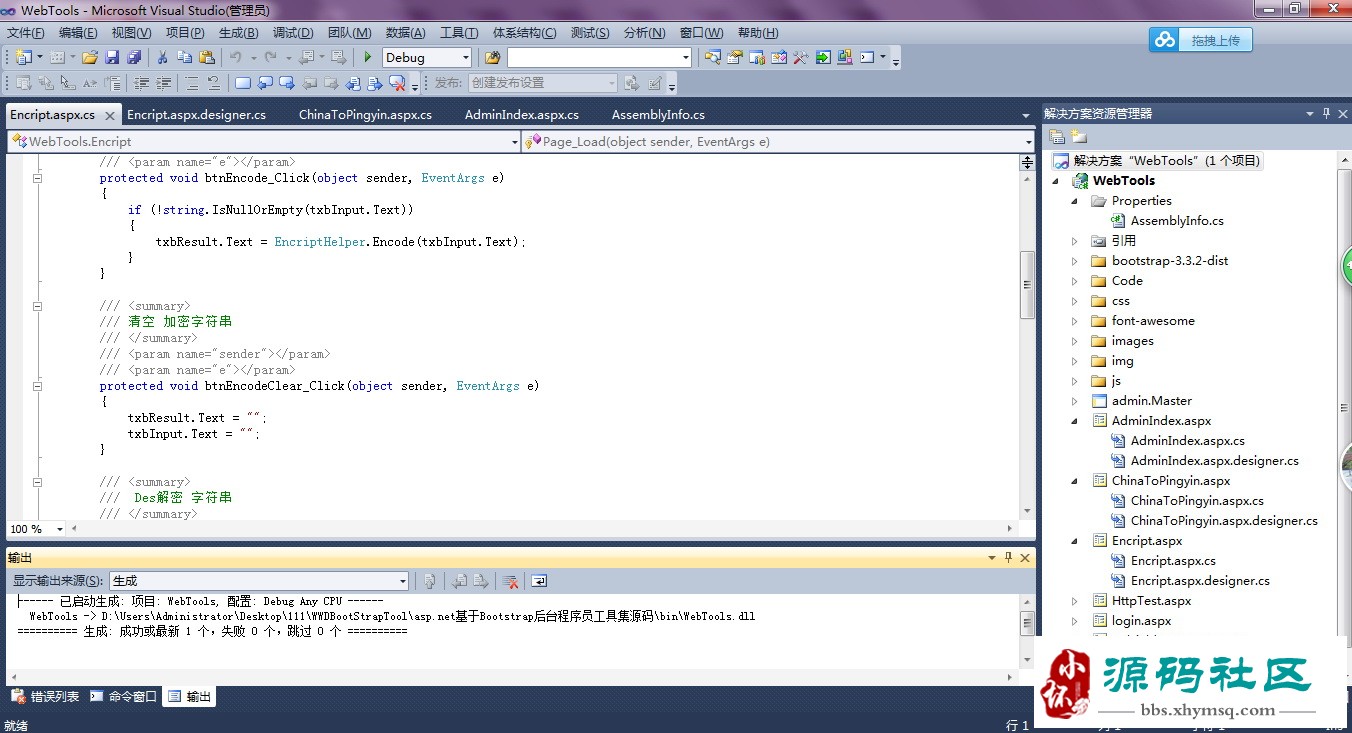Open the 错误列表 error list tab
1352x733 pixels.
tap(45, 696)
